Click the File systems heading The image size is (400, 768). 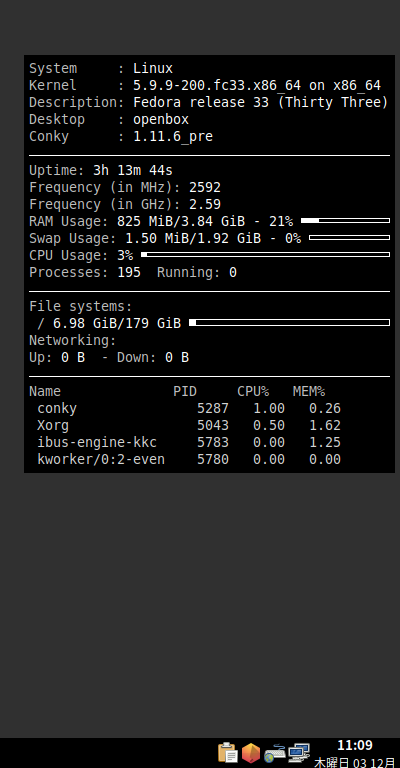81,307
